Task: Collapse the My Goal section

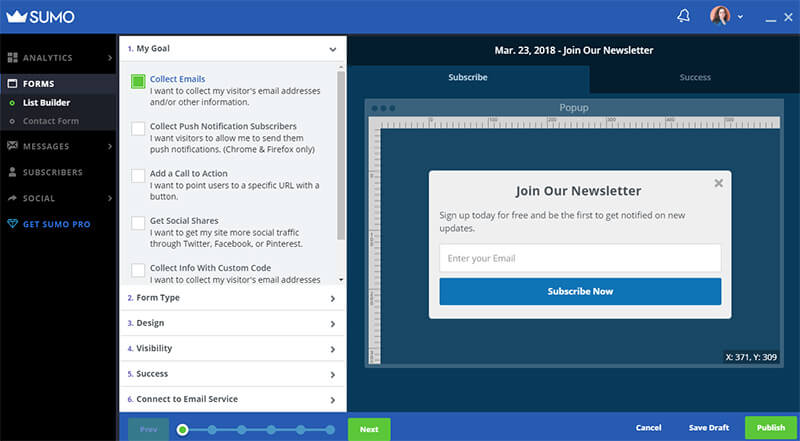Action: tap(233, 49)
